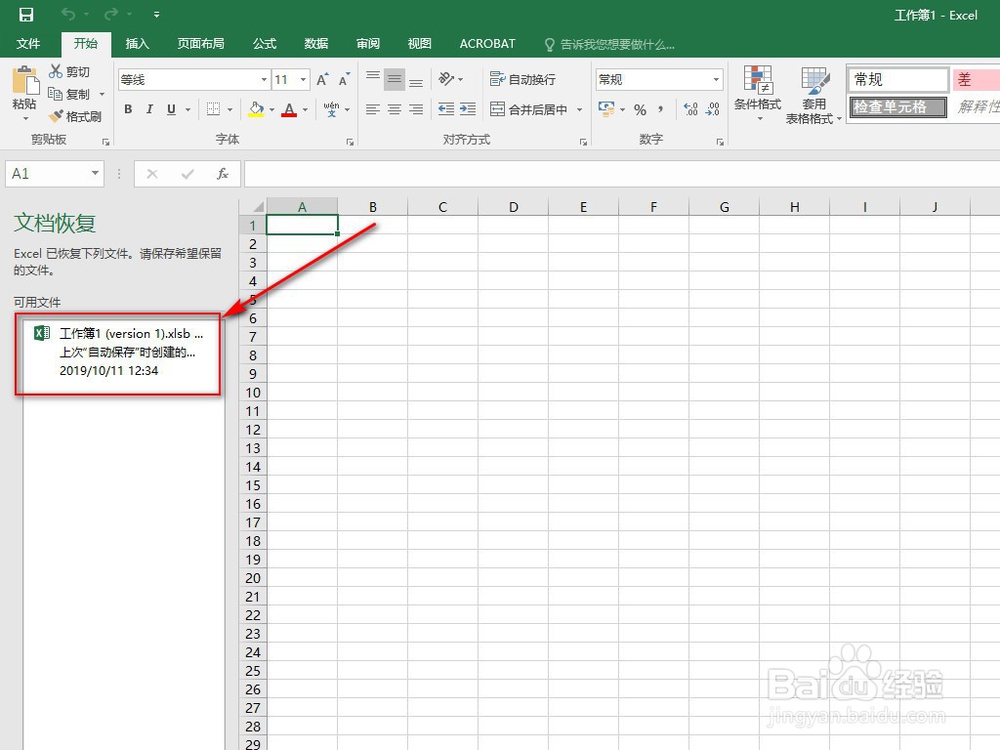Open the font color dropdown arrow

coord(305,110)
